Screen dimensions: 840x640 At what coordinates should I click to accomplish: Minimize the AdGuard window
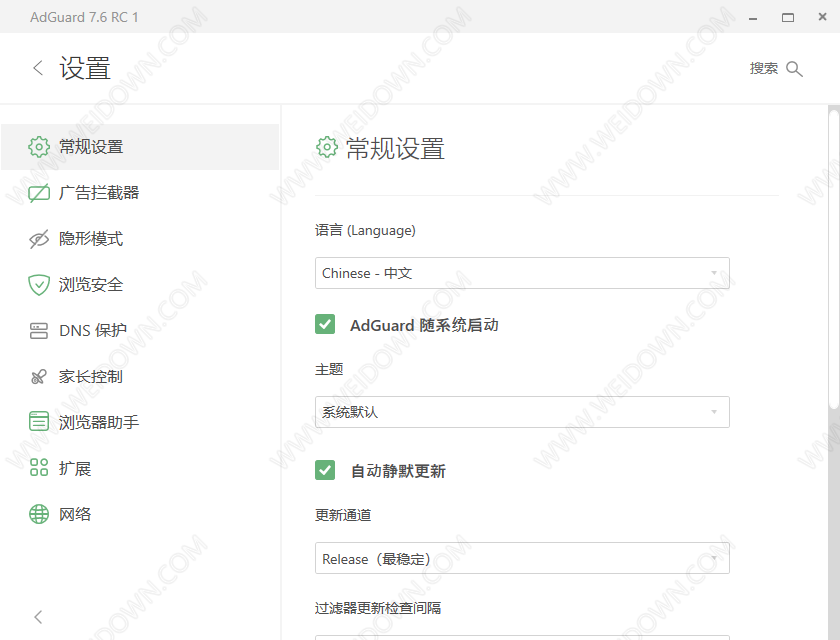click(753, 18)
